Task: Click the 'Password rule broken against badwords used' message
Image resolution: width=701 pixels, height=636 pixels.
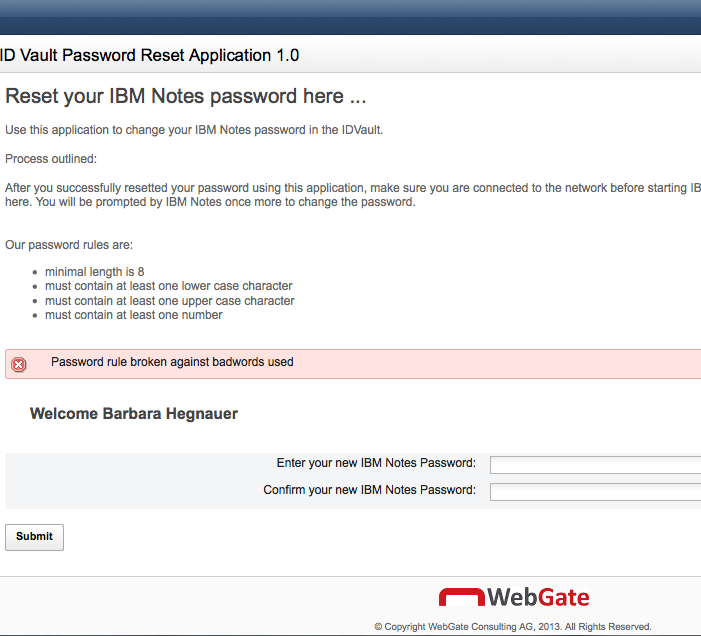Action: (172, 362)
